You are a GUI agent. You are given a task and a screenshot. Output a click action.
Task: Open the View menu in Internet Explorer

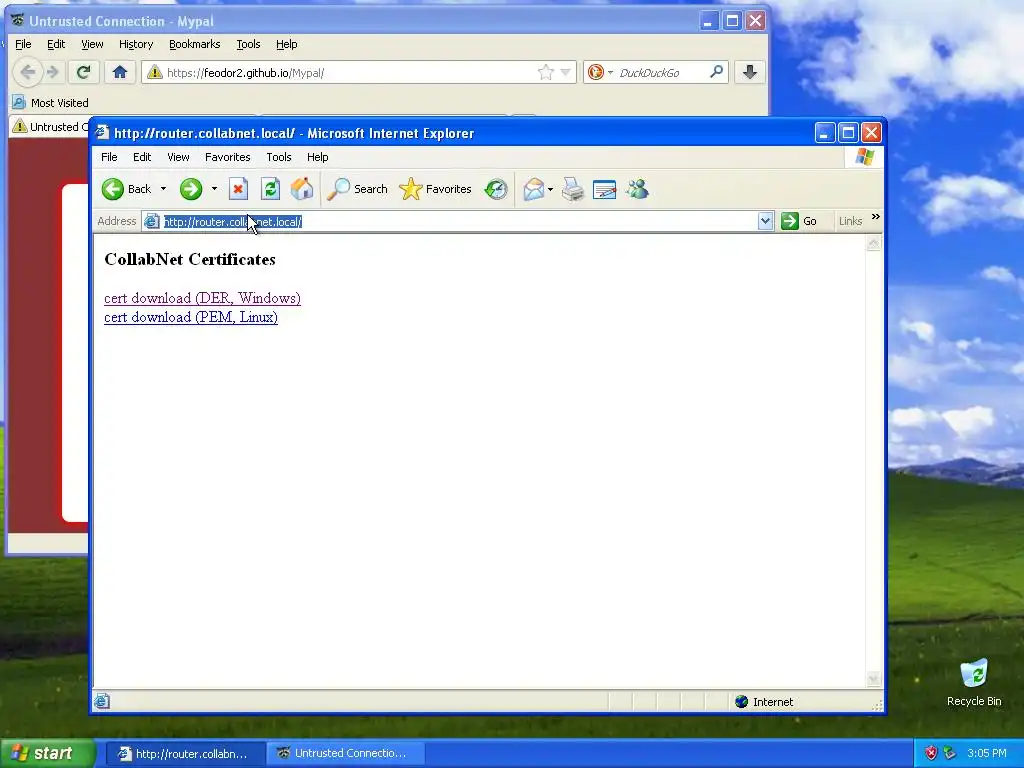pos(178,157)
